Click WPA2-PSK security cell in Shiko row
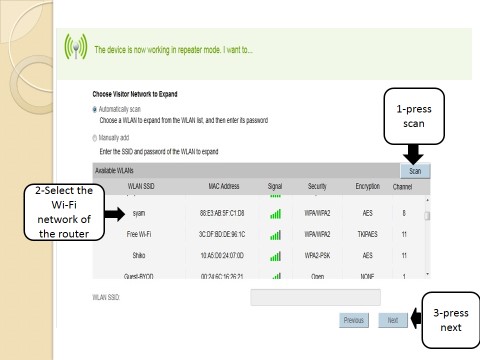480x360 pixels. (x=317, y=256)
